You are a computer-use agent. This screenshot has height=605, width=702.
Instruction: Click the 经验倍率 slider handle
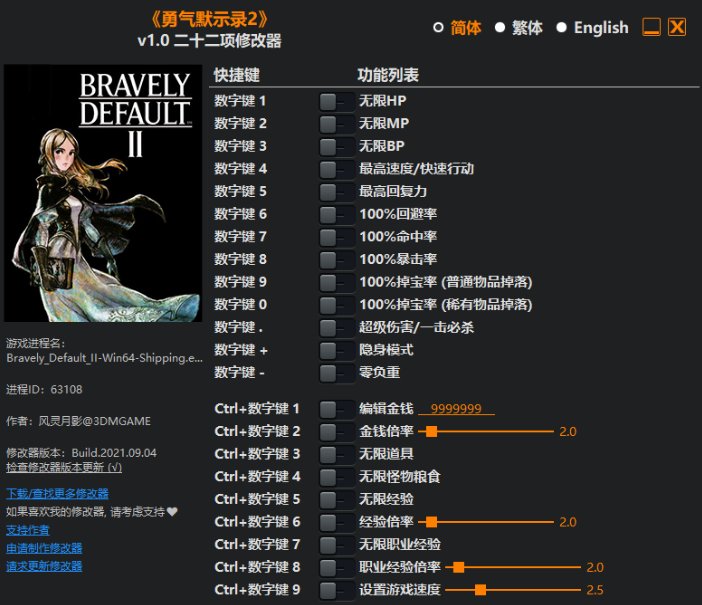pos(431,522)
